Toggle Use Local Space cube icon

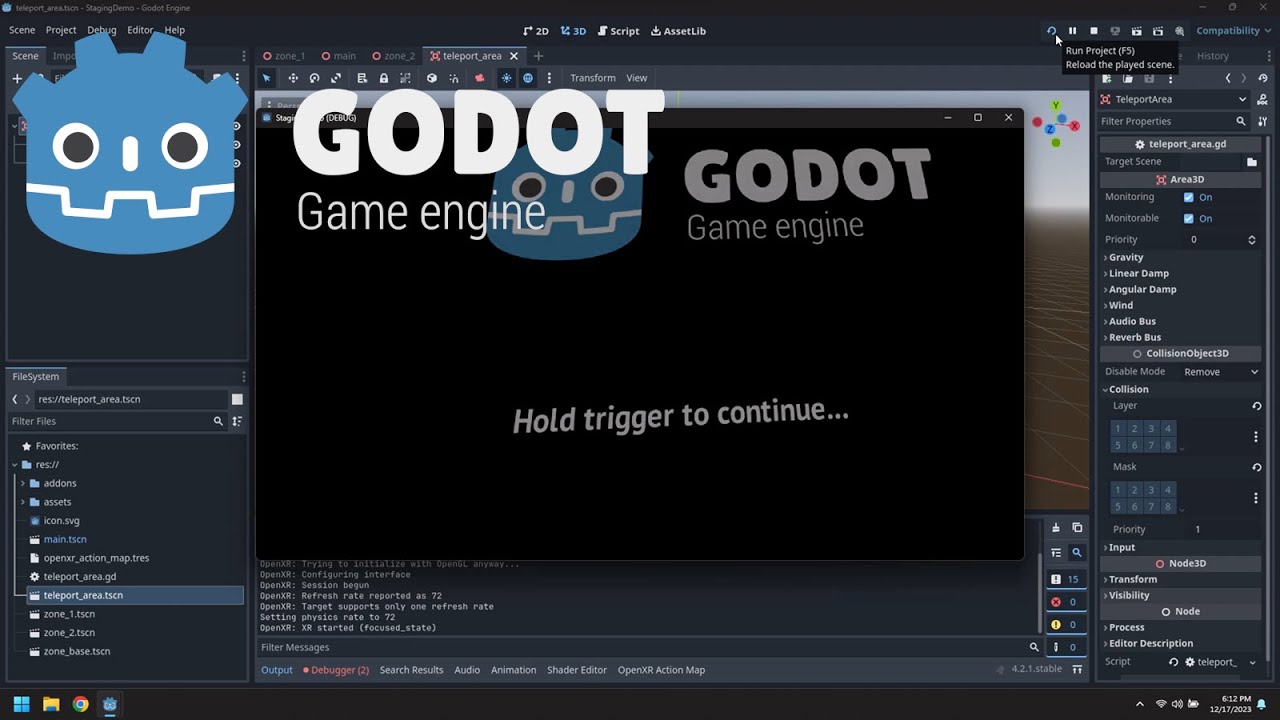432,78
